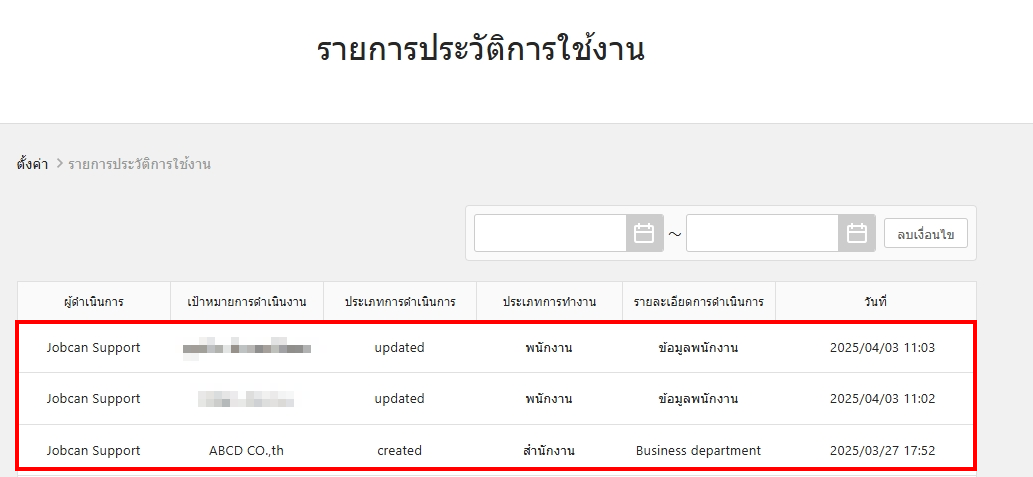Select the สำนักงาน work type cell
Viewport: 1033px width, 477px height.
point(549,451)
